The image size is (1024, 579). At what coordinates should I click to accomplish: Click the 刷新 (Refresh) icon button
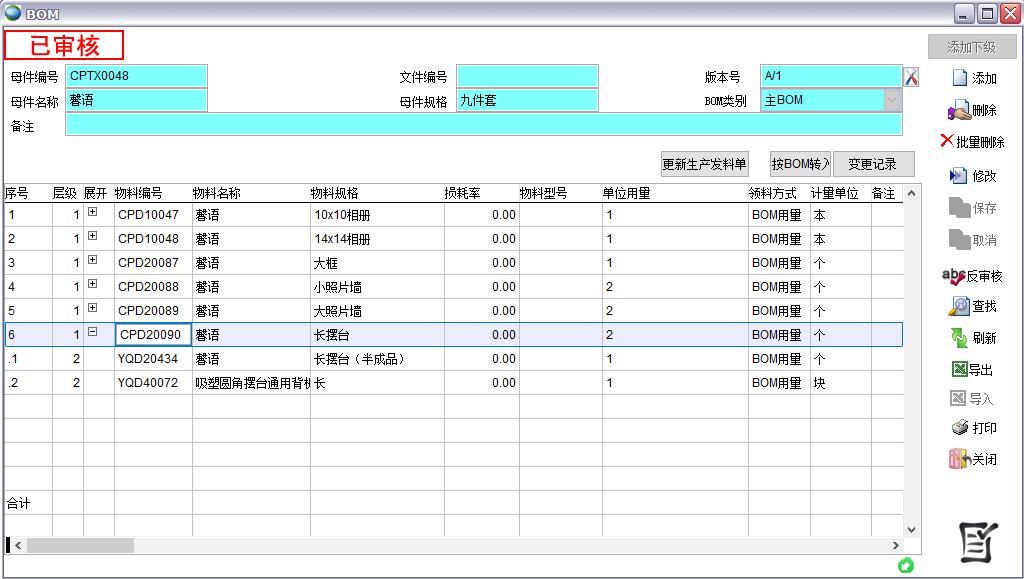pyautogui.click(x=960, y=338)
